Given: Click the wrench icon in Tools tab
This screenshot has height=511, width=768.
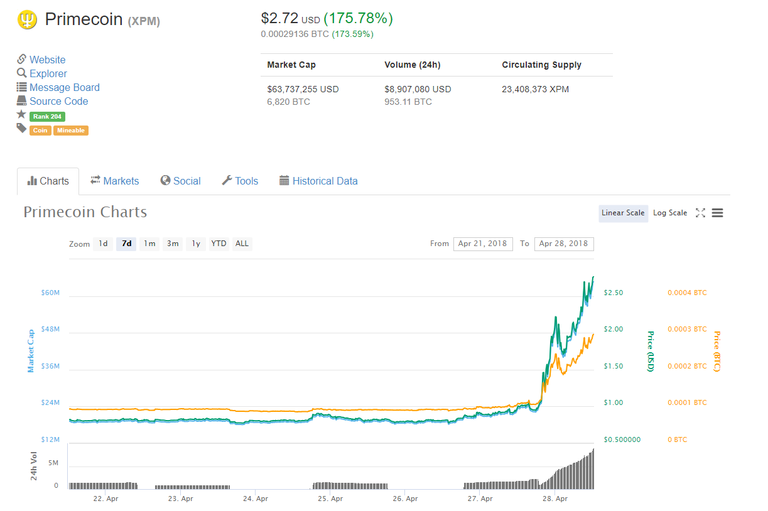Looking at the screenshot, I should point(227,180).
